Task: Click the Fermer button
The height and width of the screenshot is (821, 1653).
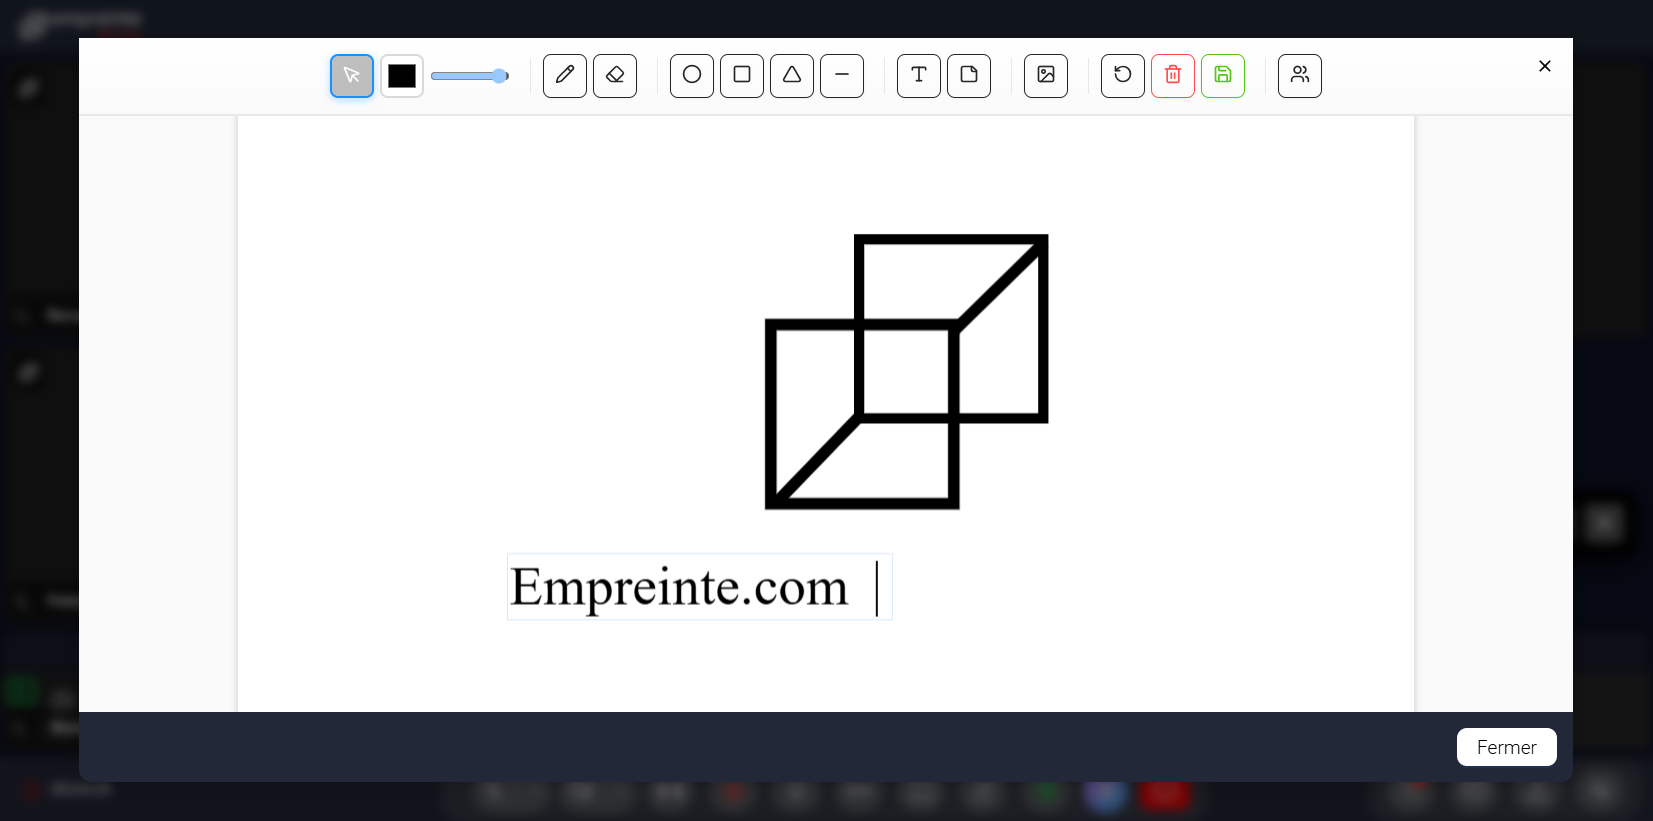Action: click(1507, 747)
